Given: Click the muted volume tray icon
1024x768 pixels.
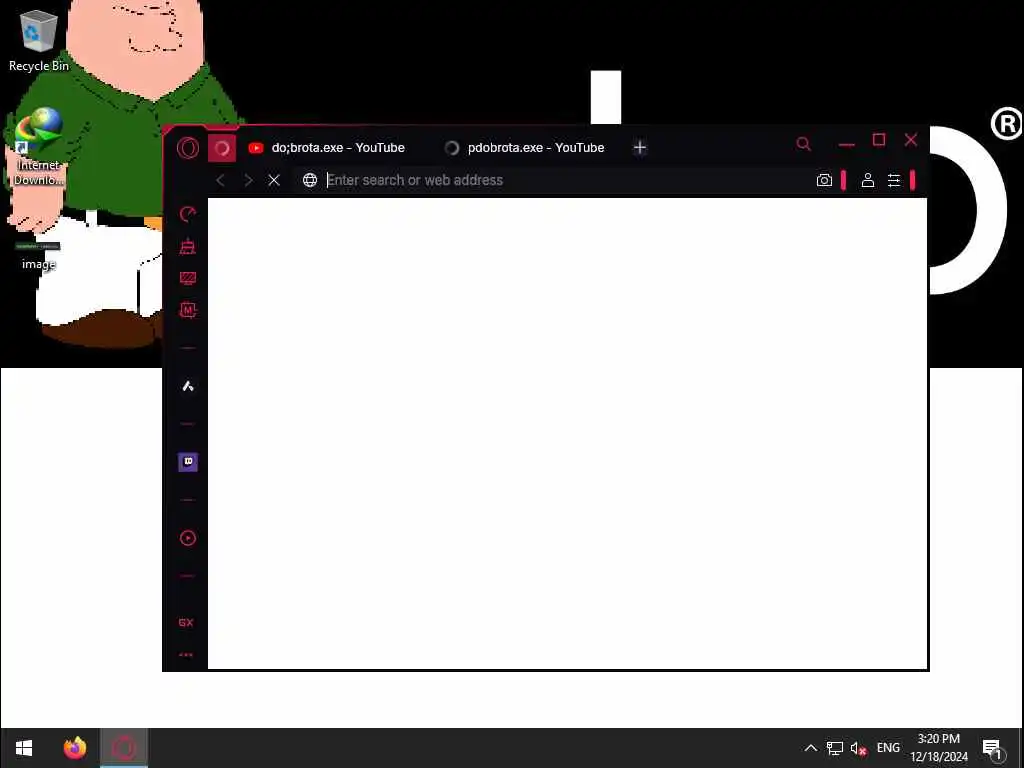Looking at the screenshot, I should [x=858, y=748].
